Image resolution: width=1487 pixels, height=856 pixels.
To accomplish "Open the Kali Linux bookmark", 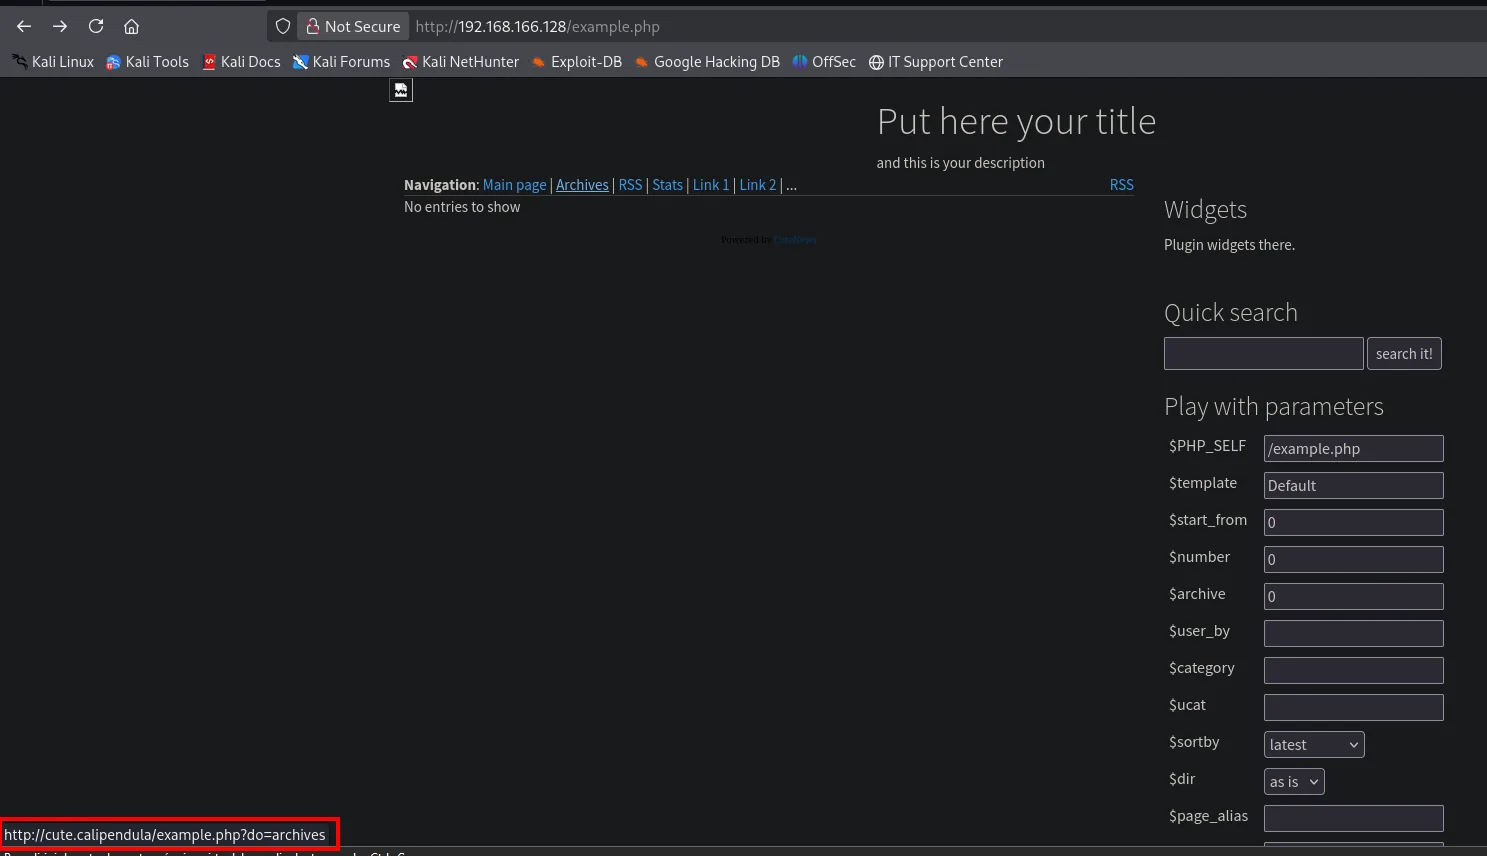I will point(53,62).
